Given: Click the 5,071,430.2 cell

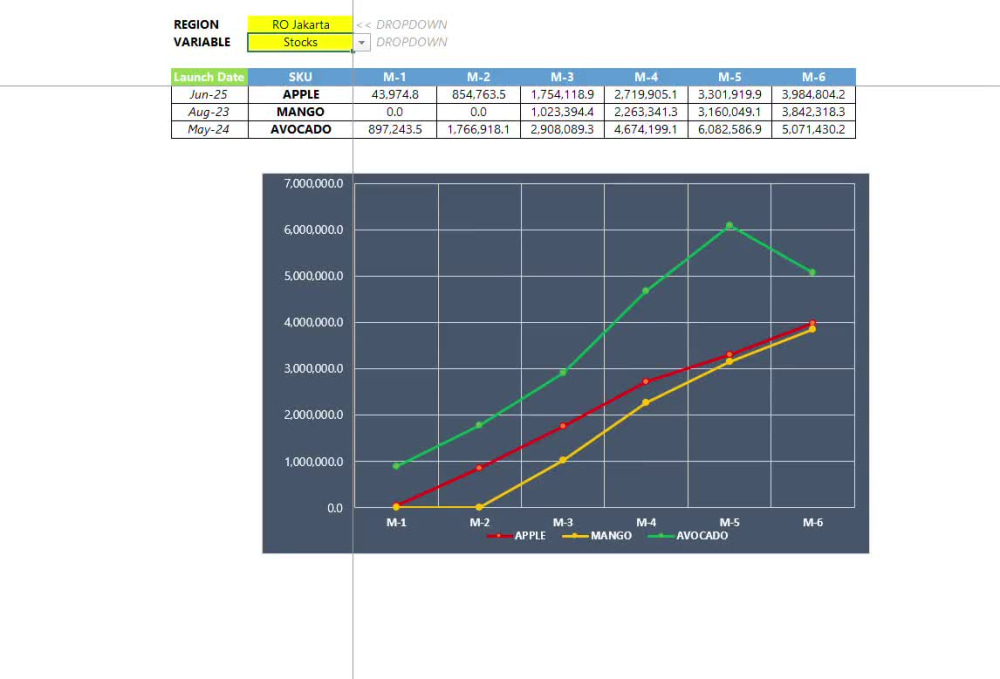Looking at the screenshot, I should click(814, 129).
